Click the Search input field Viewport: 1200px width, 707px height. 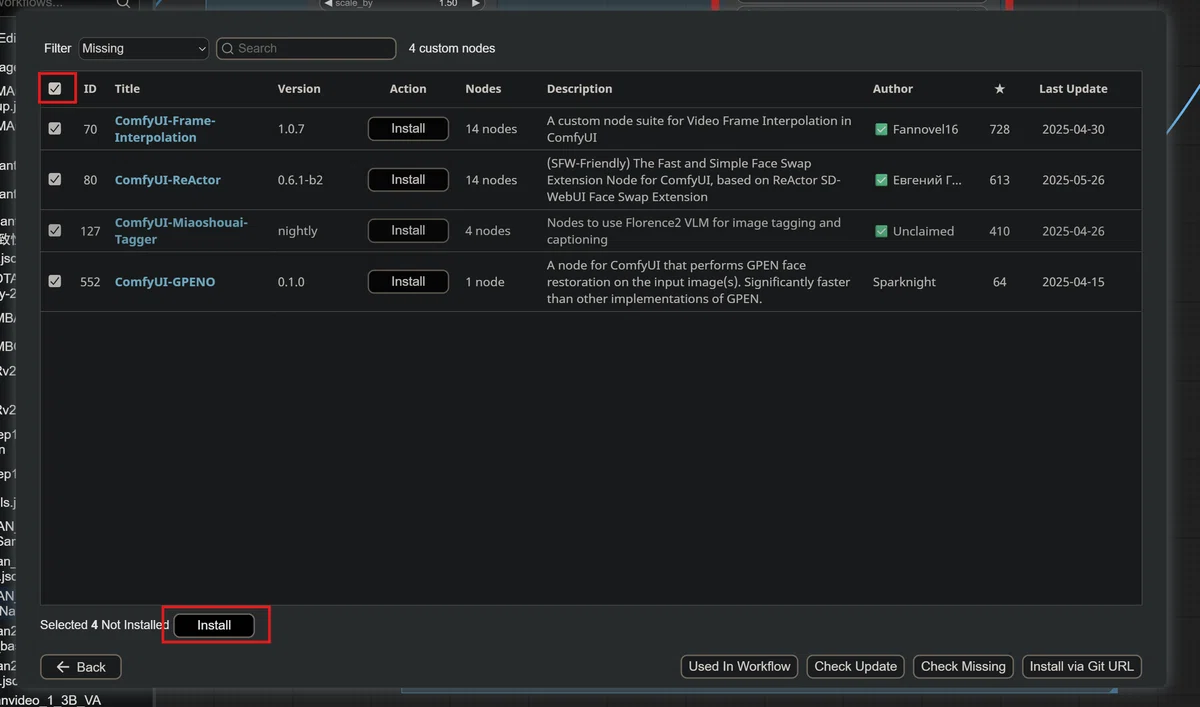pyautogui.click(x=306, y=48)
